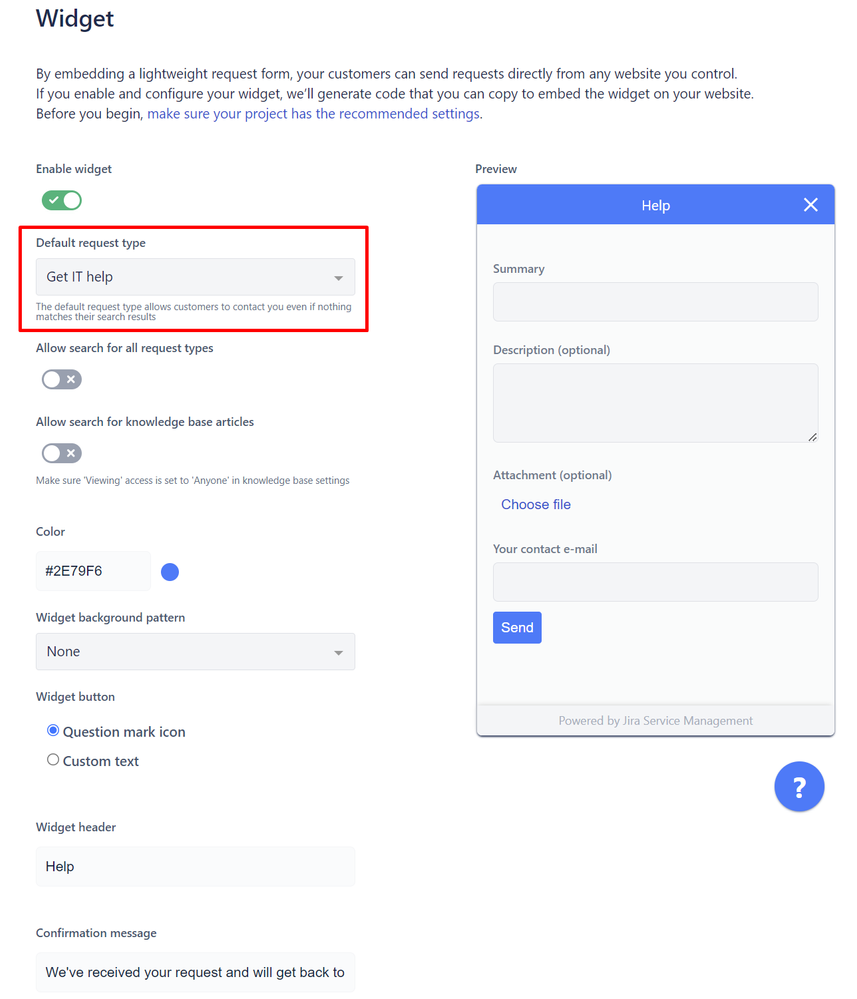The height and width of the screenshot is (999, 857).
Task: Focus the Your contact e-mail field
Action: [x=655, y=582]
